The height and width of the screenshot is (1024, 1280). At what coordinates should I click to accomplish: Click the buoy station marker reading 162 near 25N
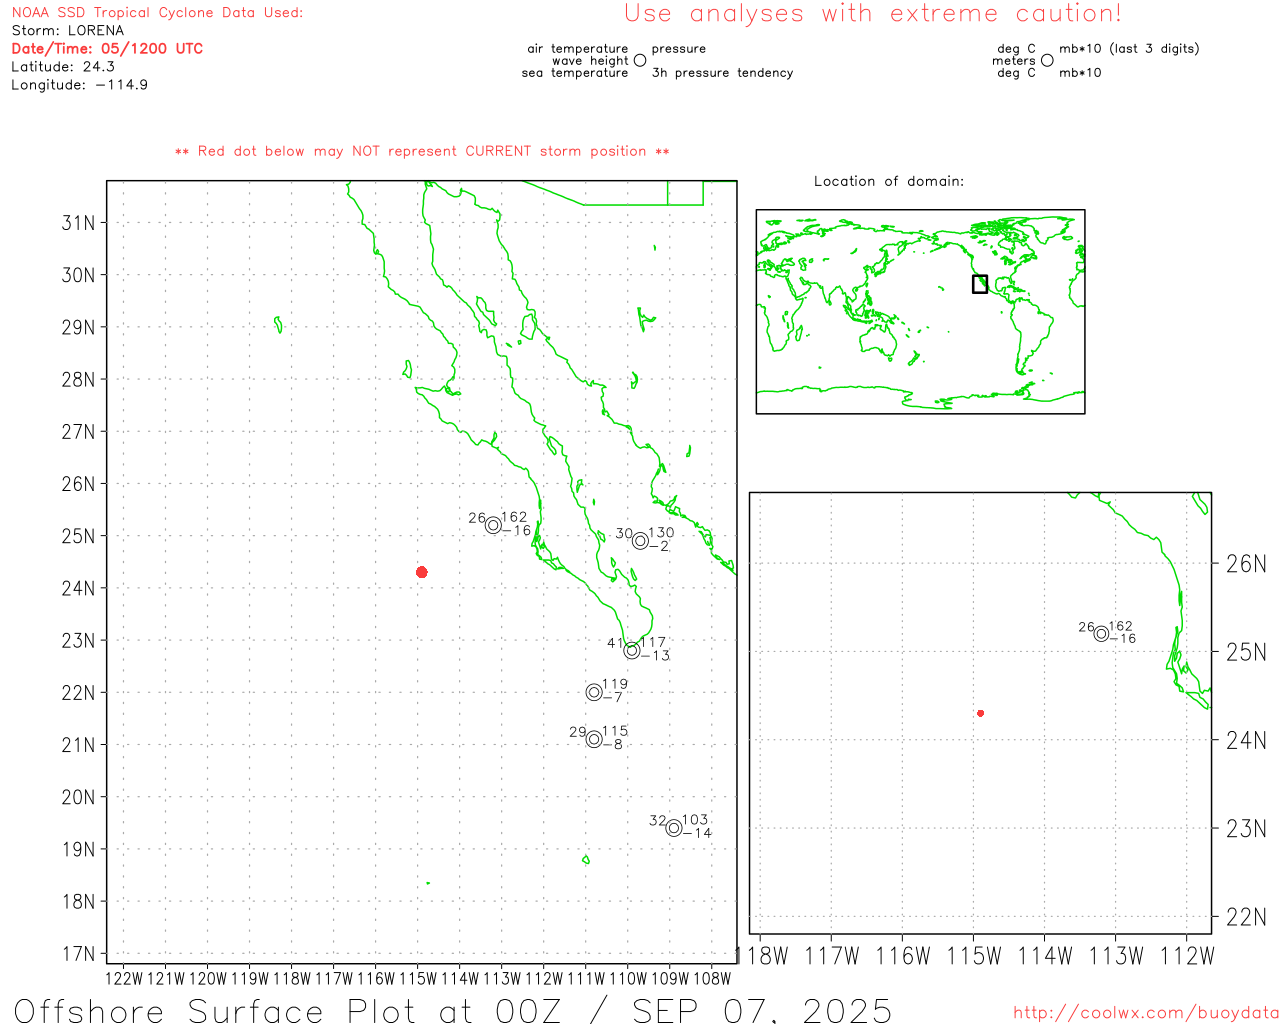pyautogui.click(x=493, y=525)
